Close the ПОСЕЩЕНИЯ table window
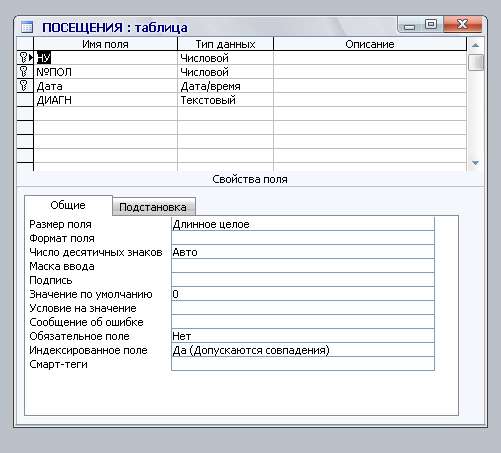 coord(462,24)
